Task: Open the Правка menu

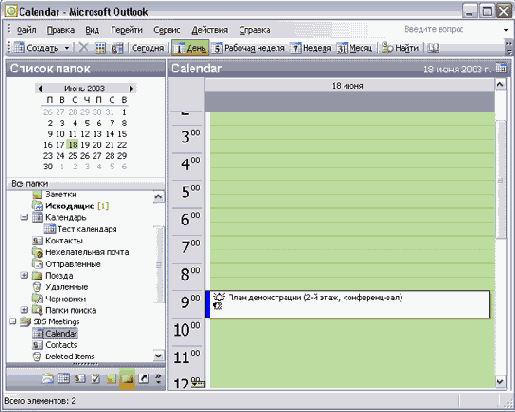Action: click(61, 30)
